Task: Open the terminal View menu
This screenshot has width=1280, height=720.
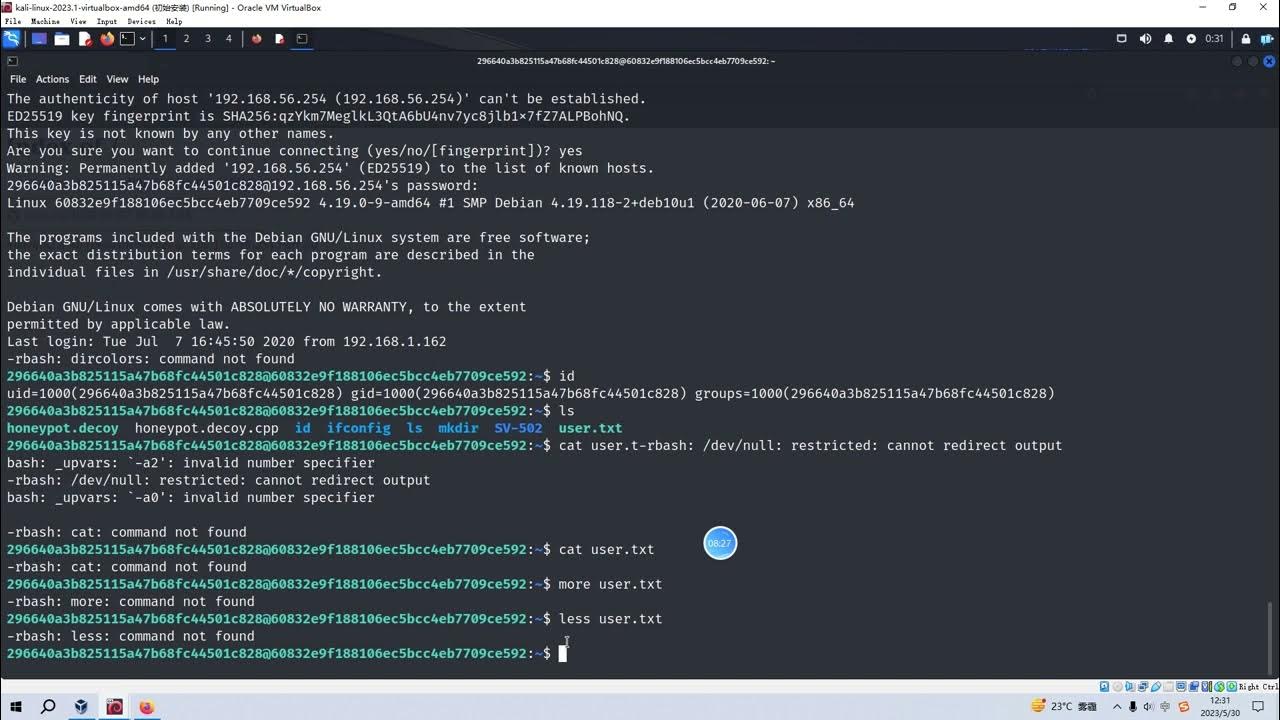Action: [117, 79]
